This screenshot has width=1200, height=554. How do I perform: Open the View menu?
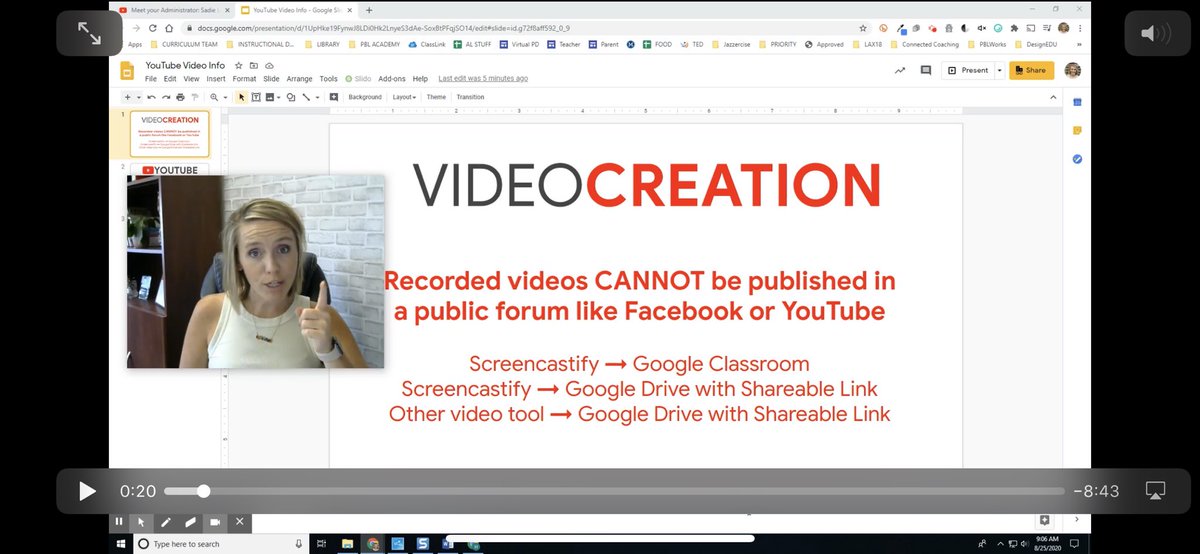point(191,79)
